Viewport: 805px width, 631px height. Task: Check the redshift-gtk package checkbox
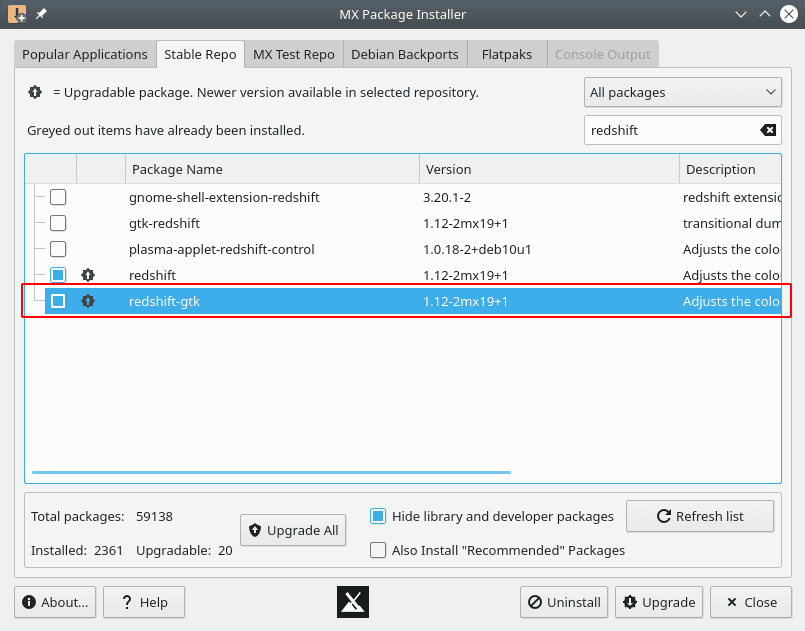58,301
